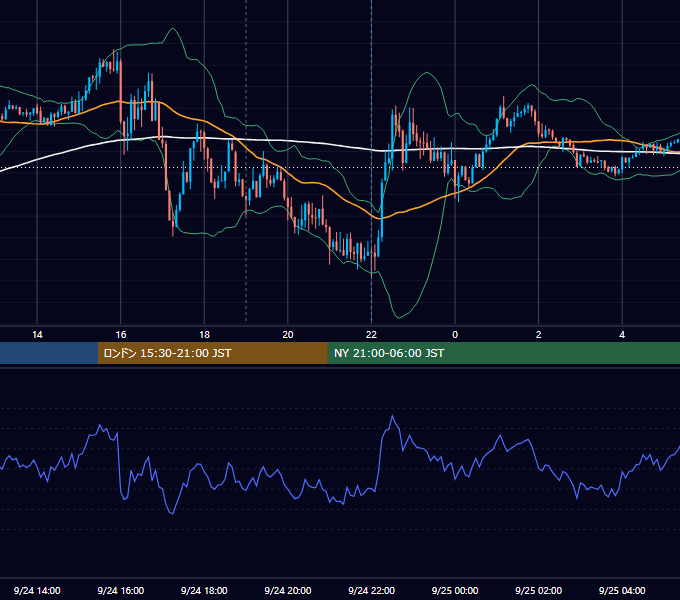Click the NY 21:00-06:00 JST session bar
Image resolution: width=680 pixels, height=600 pixels.
[503, 353]
